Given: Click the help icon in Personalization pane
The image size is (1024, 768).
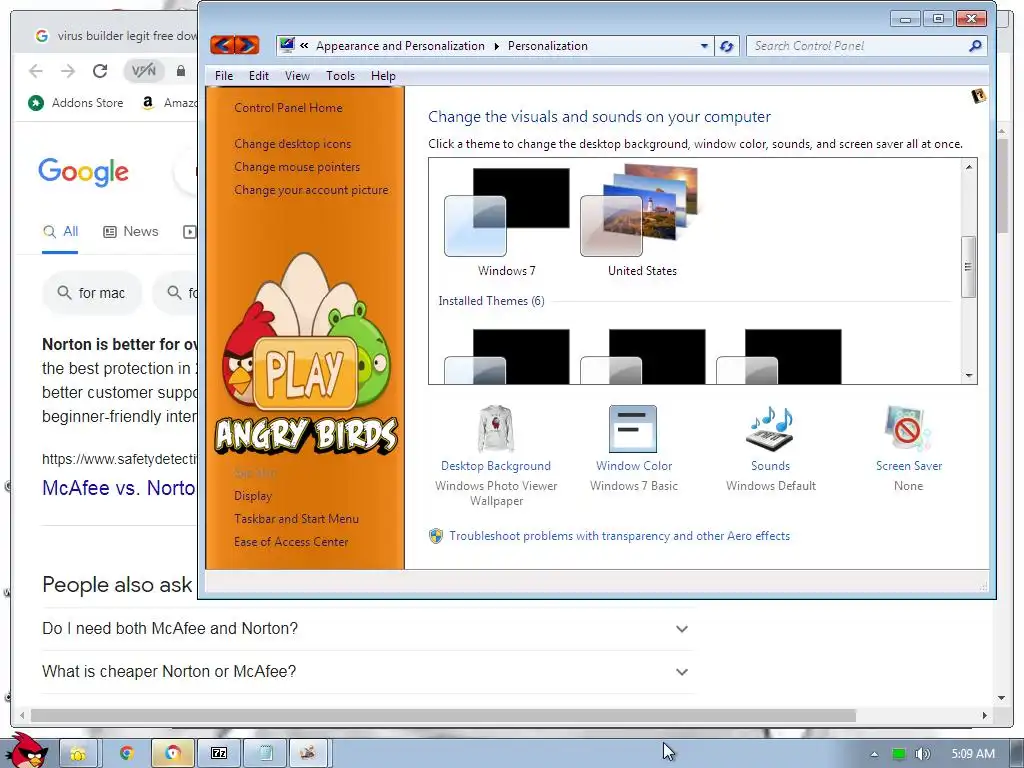Looking at the screenshot, I should pos(978,96).
